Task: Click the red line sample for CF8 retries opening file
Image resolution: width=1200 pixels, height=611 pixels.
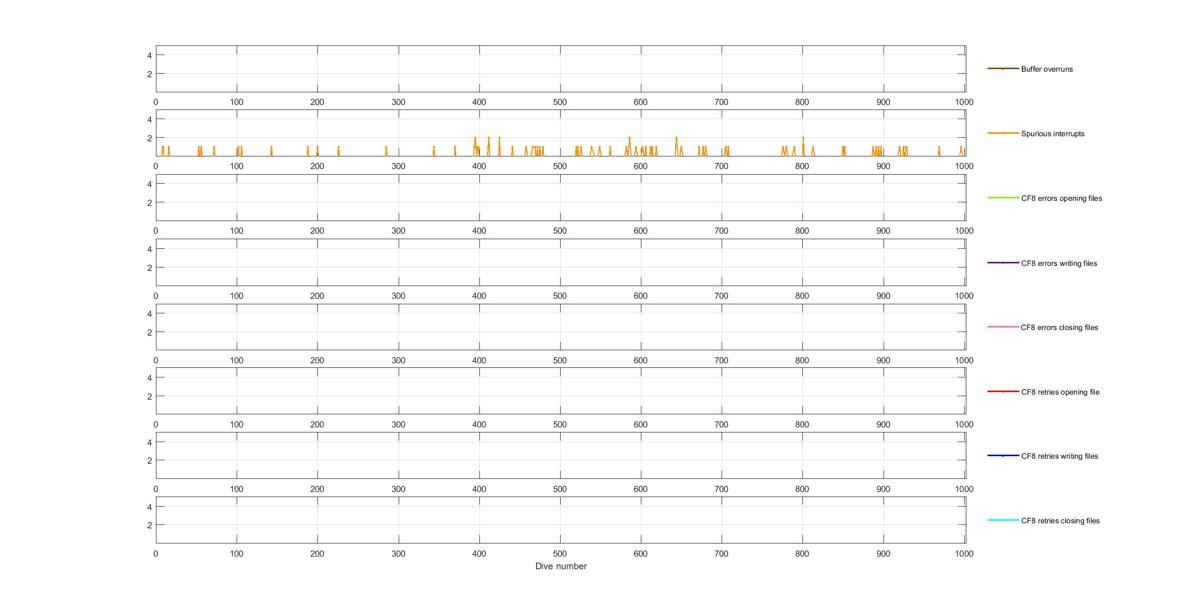Action: point(1003,391)
